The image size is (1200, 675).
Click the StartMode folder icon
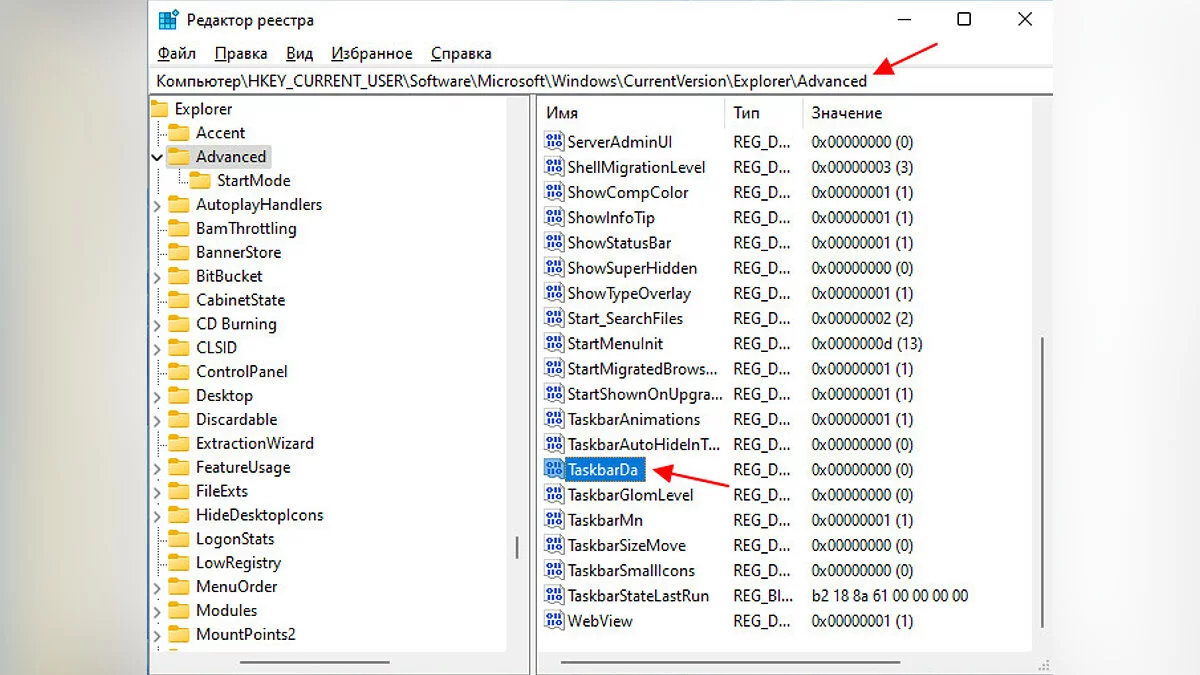coord(200,181)
